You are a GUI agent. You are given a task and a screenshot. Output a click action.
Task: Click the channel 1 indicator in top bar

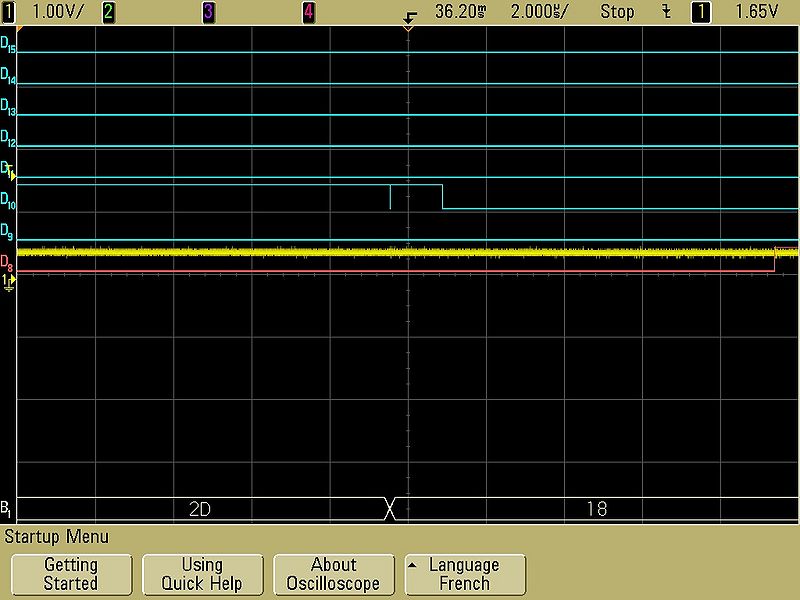[11, 11]
